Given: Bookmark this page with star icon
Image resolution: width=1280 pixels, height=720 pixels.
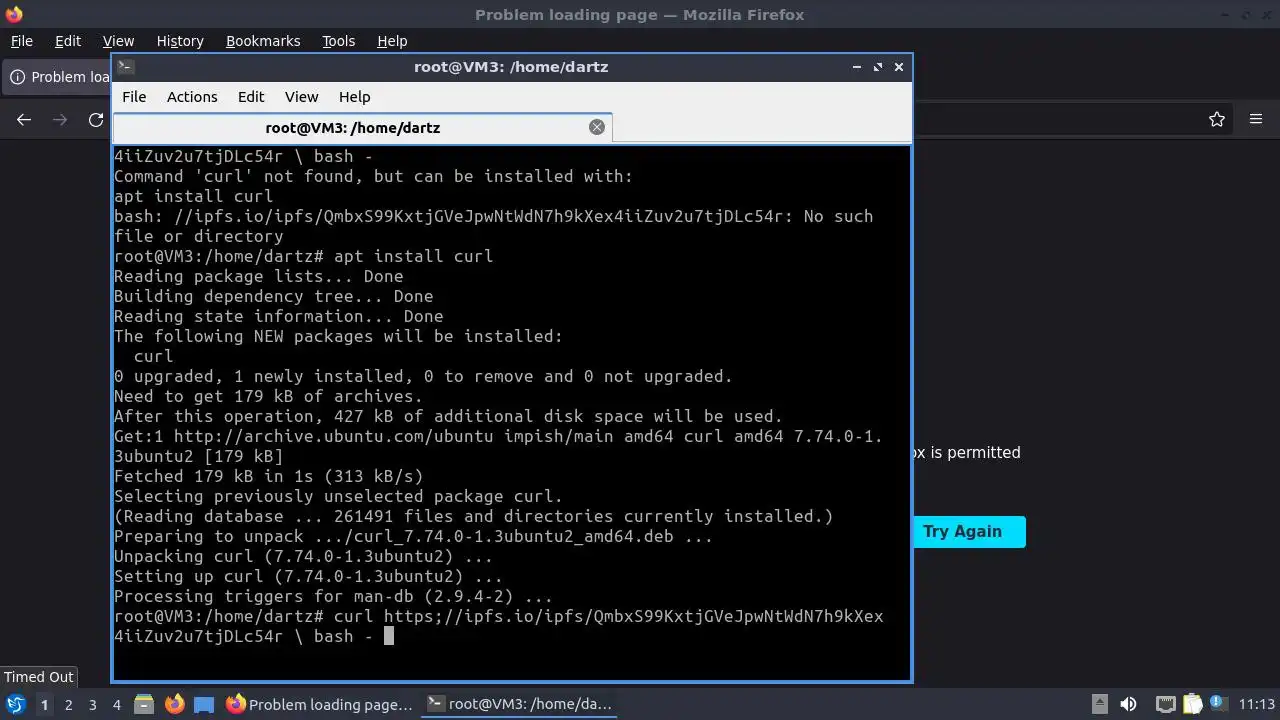Looking at the screenshot, I should tap(1217, 120).
